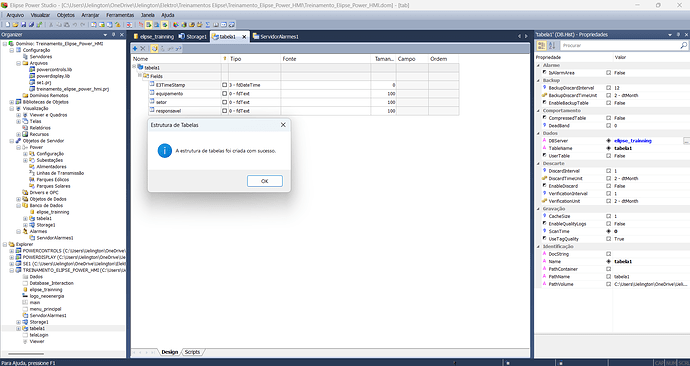Click the link box beside UseTagQuality value
The width and height of the screenshot is (690, 366).
(609, 239)
